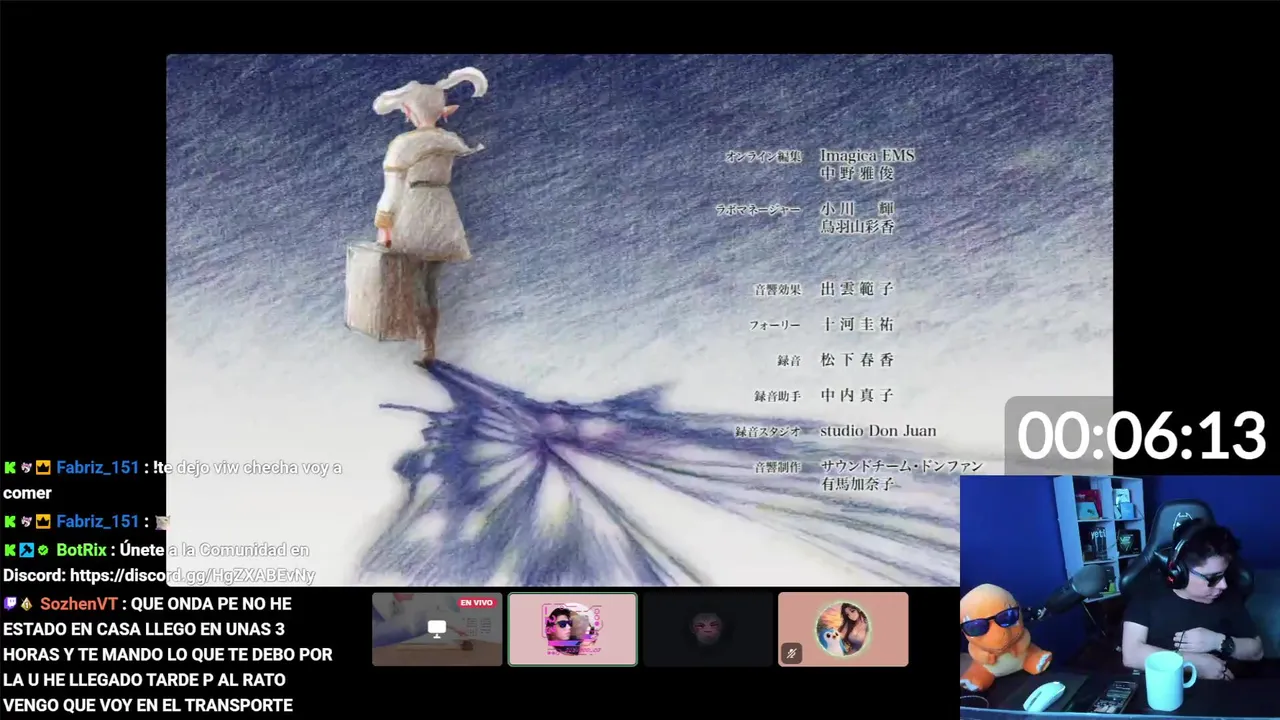The height and width of the screenshot is (720, 1280).
Task: Click Fabriz_151 username in the 'voy a comer' message
Action: (x=97, y=467)
